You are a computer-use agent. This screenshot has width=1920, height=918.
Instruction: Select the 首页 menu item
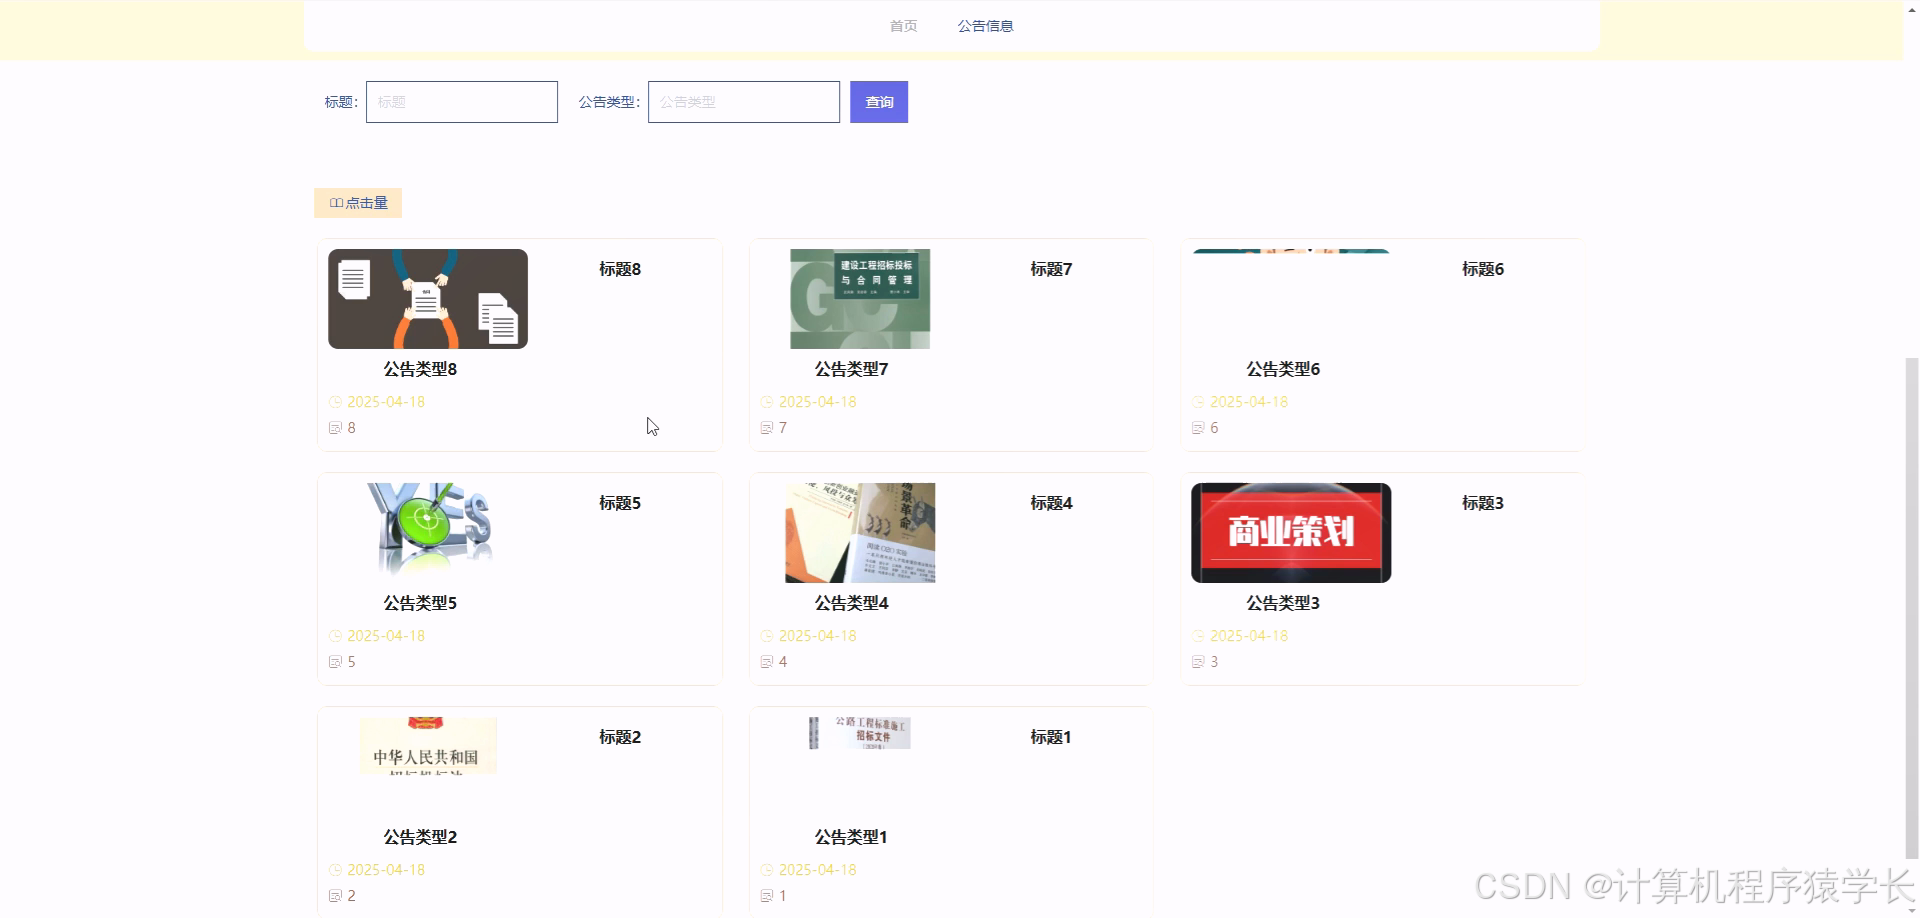point(902,25)
